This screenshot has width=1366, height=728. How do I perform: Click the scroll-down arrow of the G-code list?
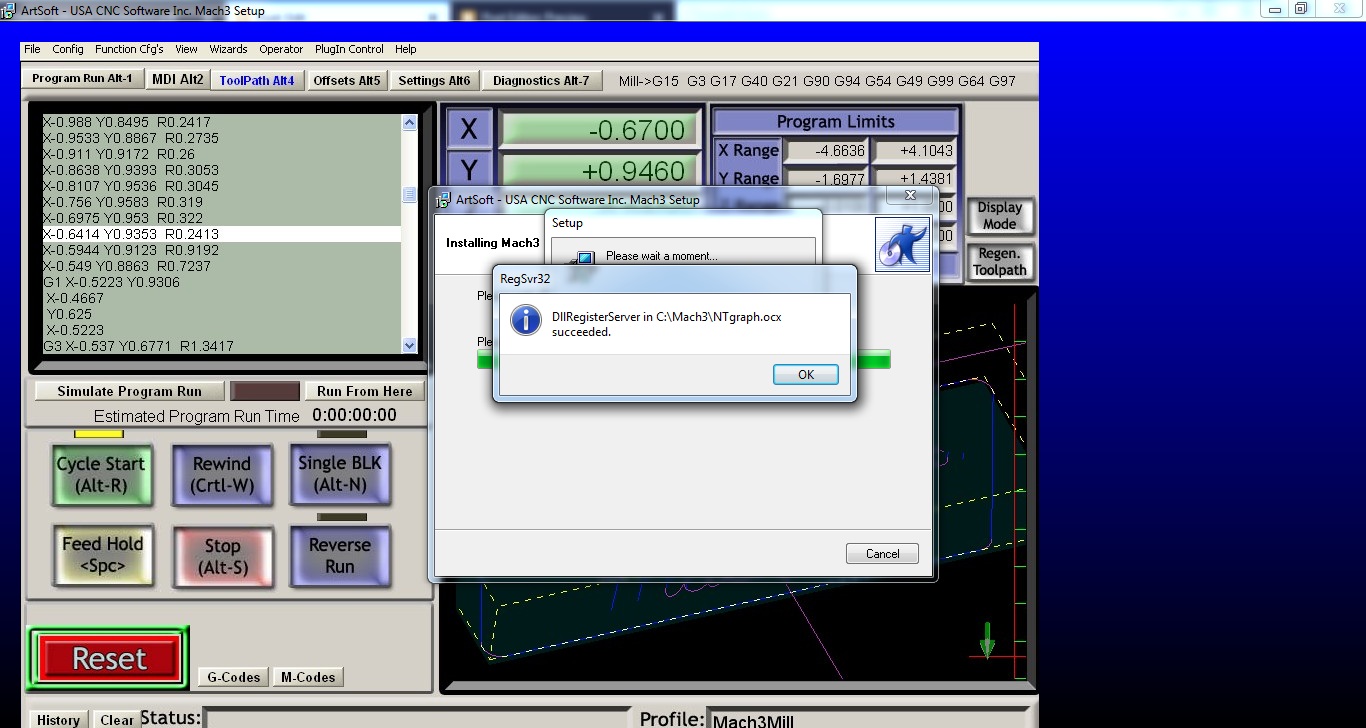pos(409,344)
